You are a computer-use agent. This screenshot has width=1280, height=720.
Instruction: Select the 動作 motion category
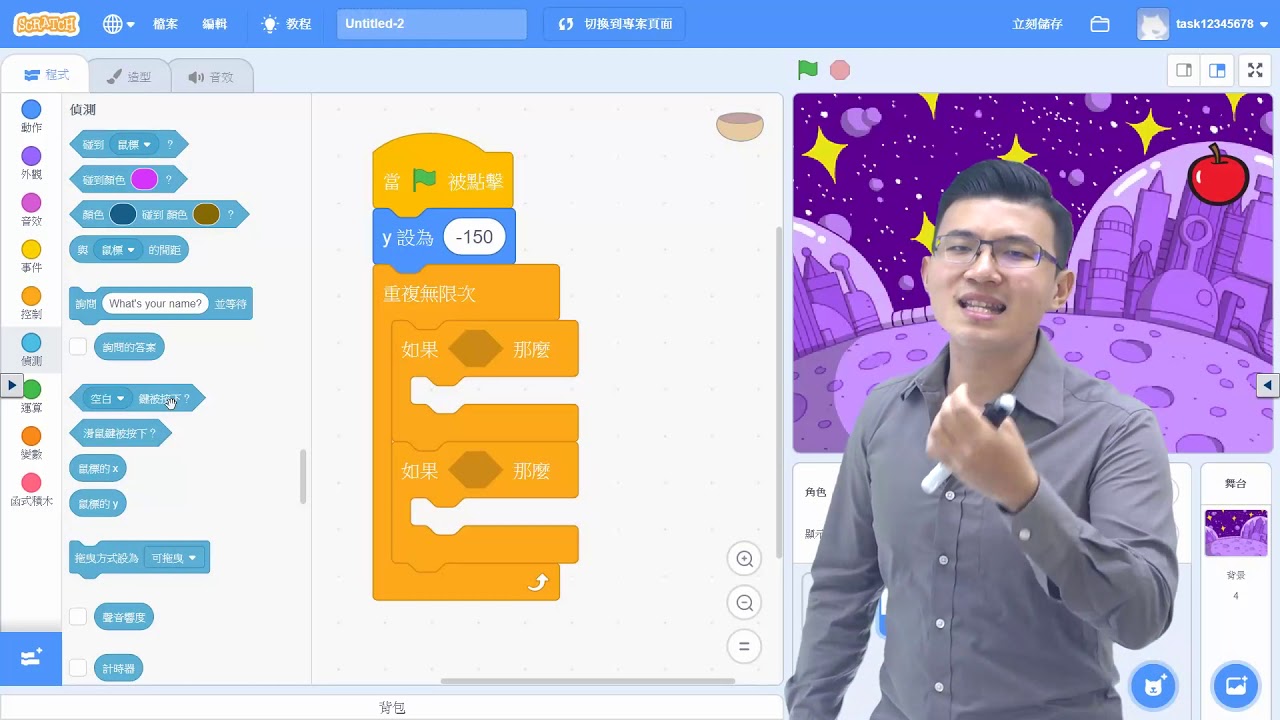click(31, 116)
